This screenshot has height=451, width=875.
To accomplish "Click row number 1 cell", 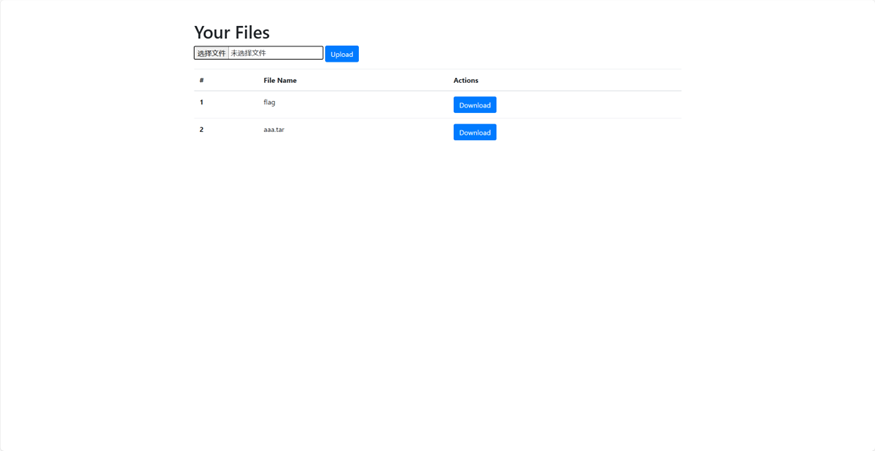I will pyautogui.click(x=201, y=102).
